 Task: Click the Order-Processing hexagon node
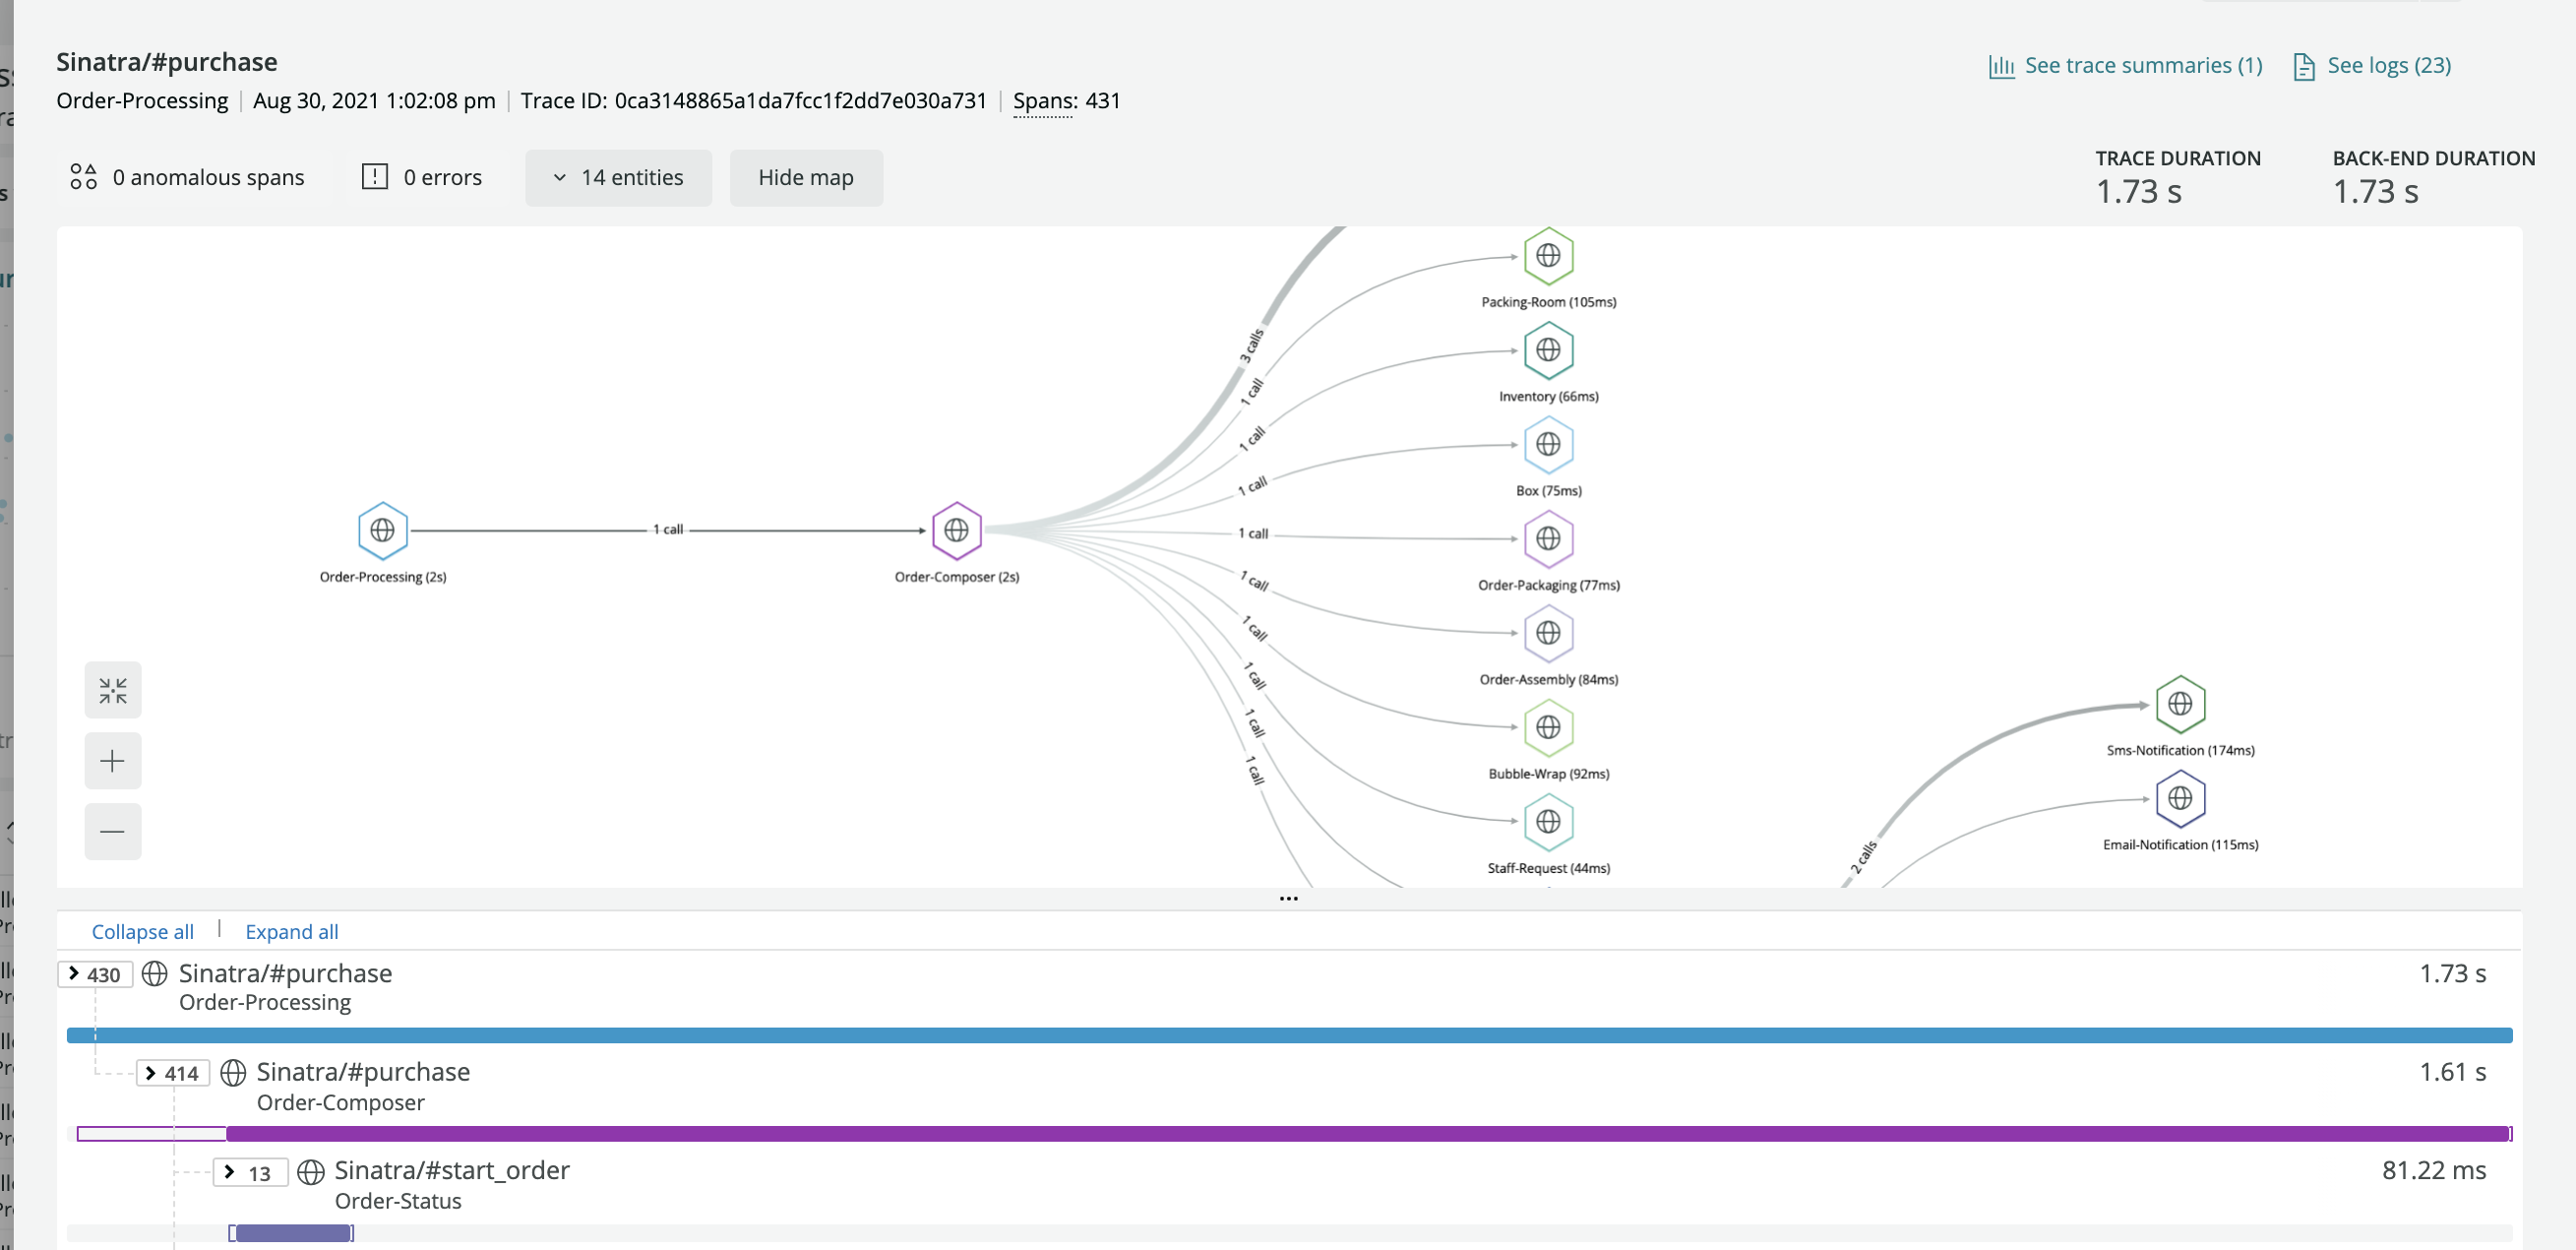click(x=382, y=530)
